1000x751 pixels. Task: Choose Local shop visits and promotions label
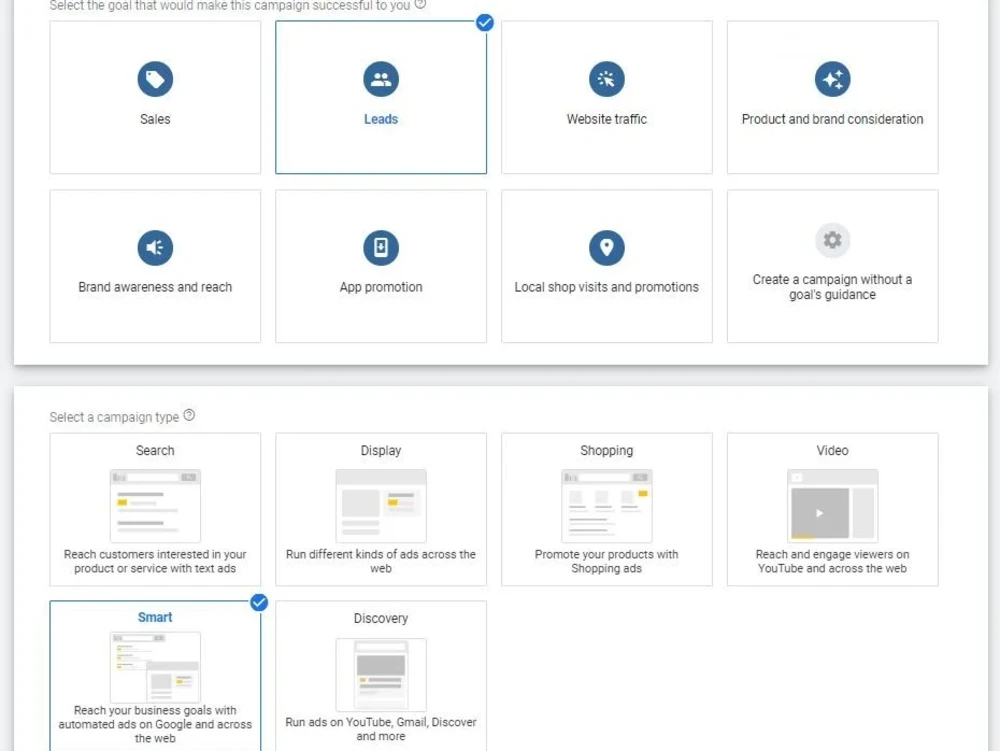click(607, 287)
